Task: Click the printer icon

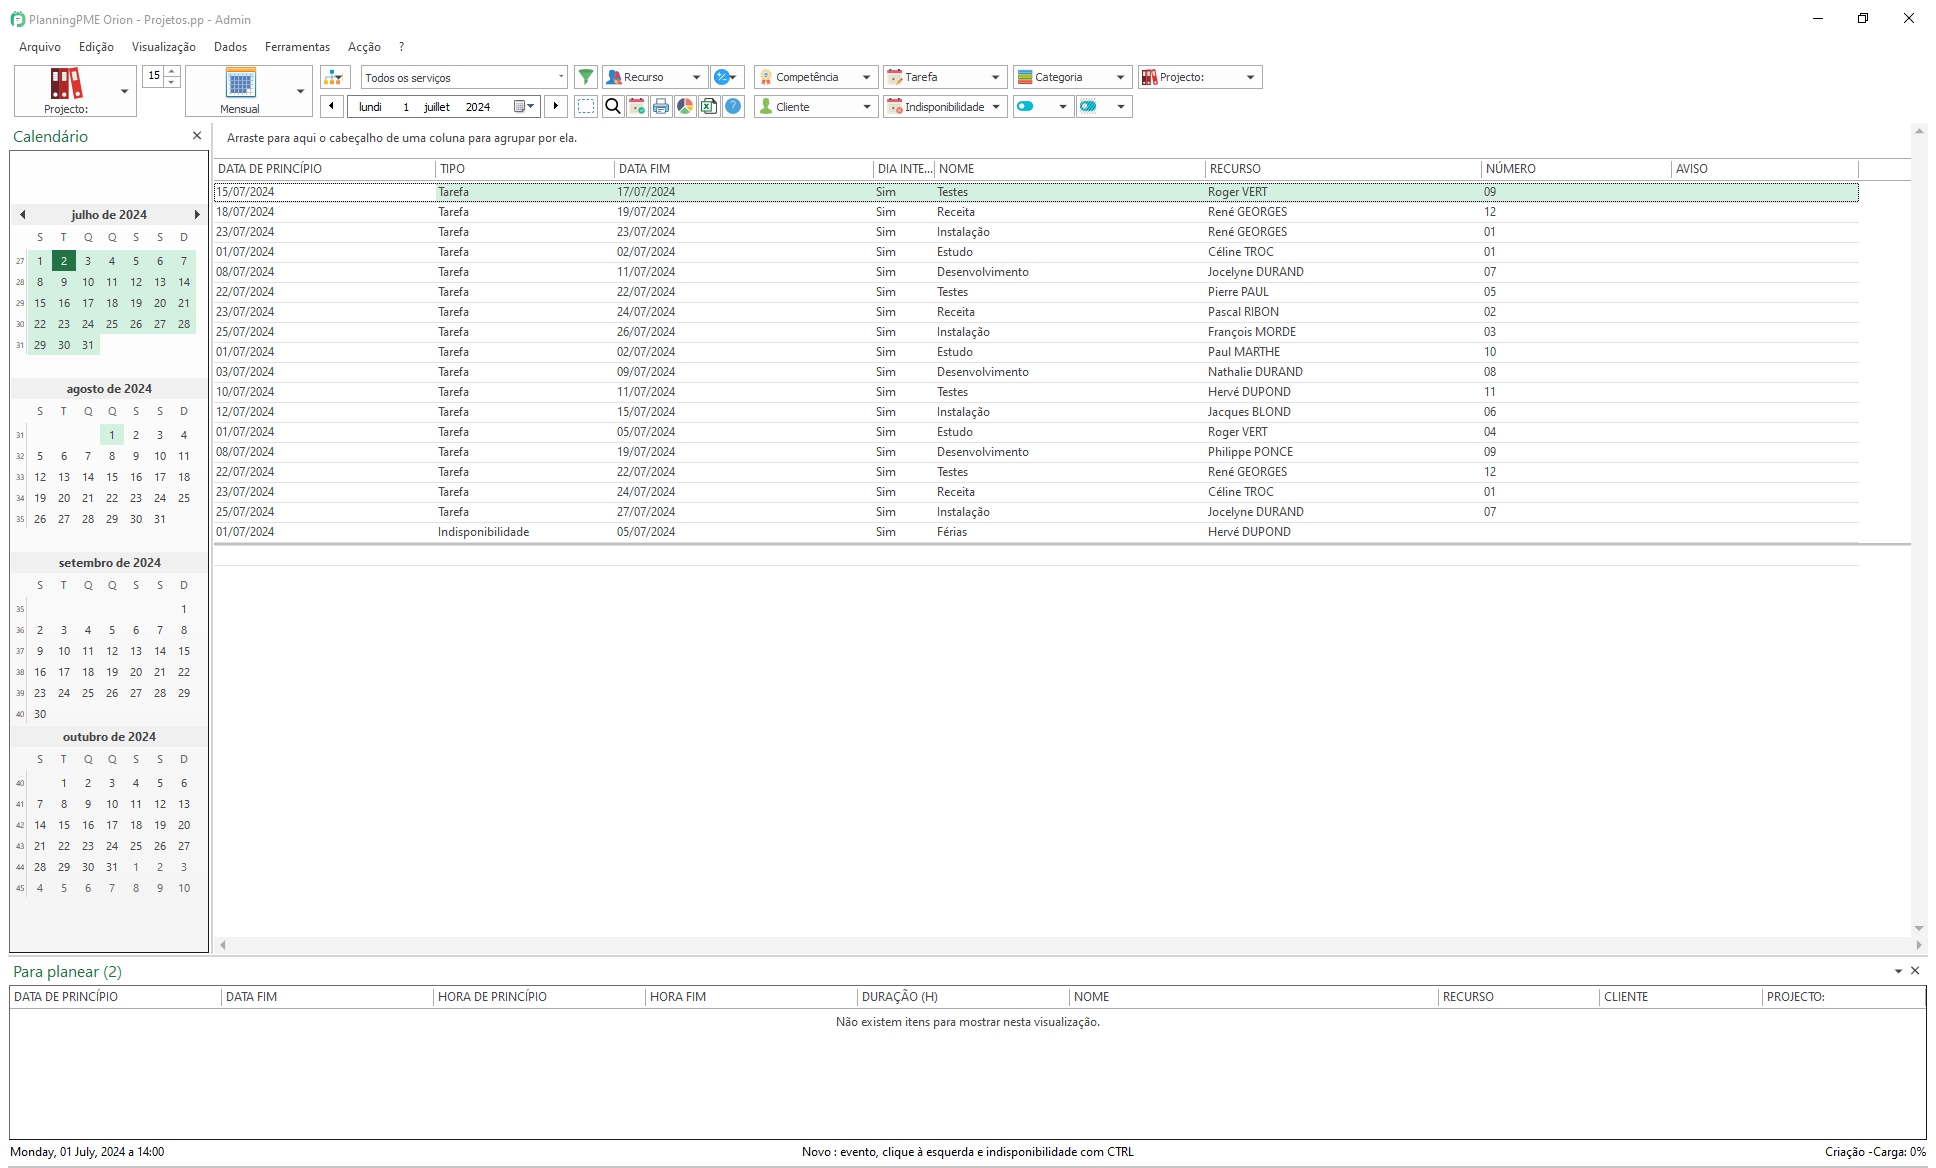Action: (x=661, y=106)
